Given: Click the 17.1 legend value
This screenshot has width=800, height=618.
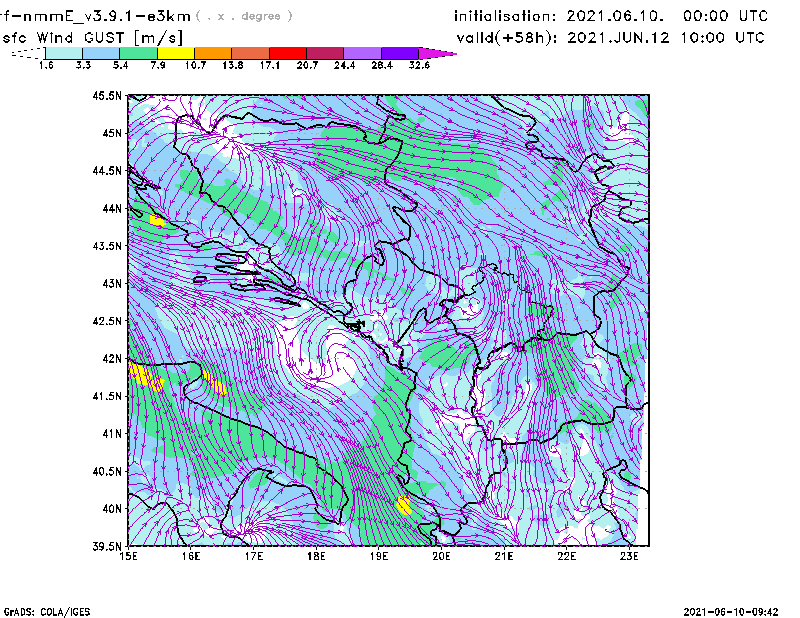Looking at the screenshot, I should (270, 65).
